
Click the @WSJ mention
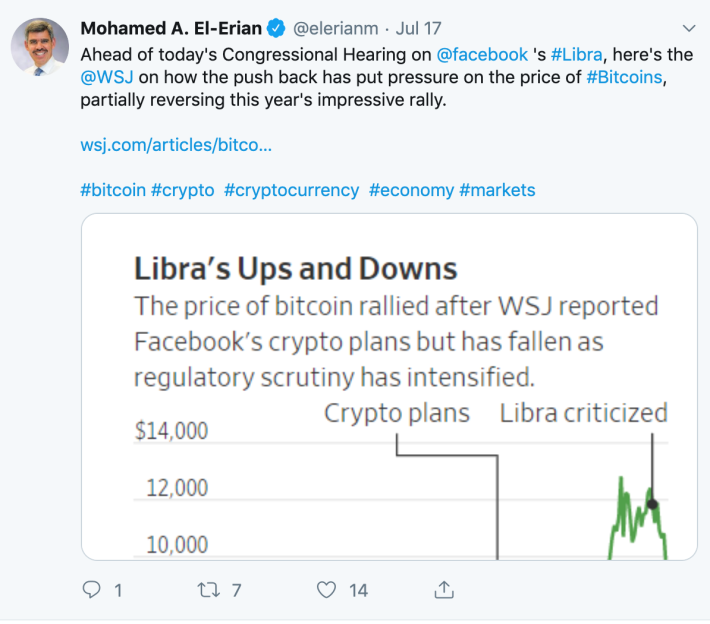(107, 77)
